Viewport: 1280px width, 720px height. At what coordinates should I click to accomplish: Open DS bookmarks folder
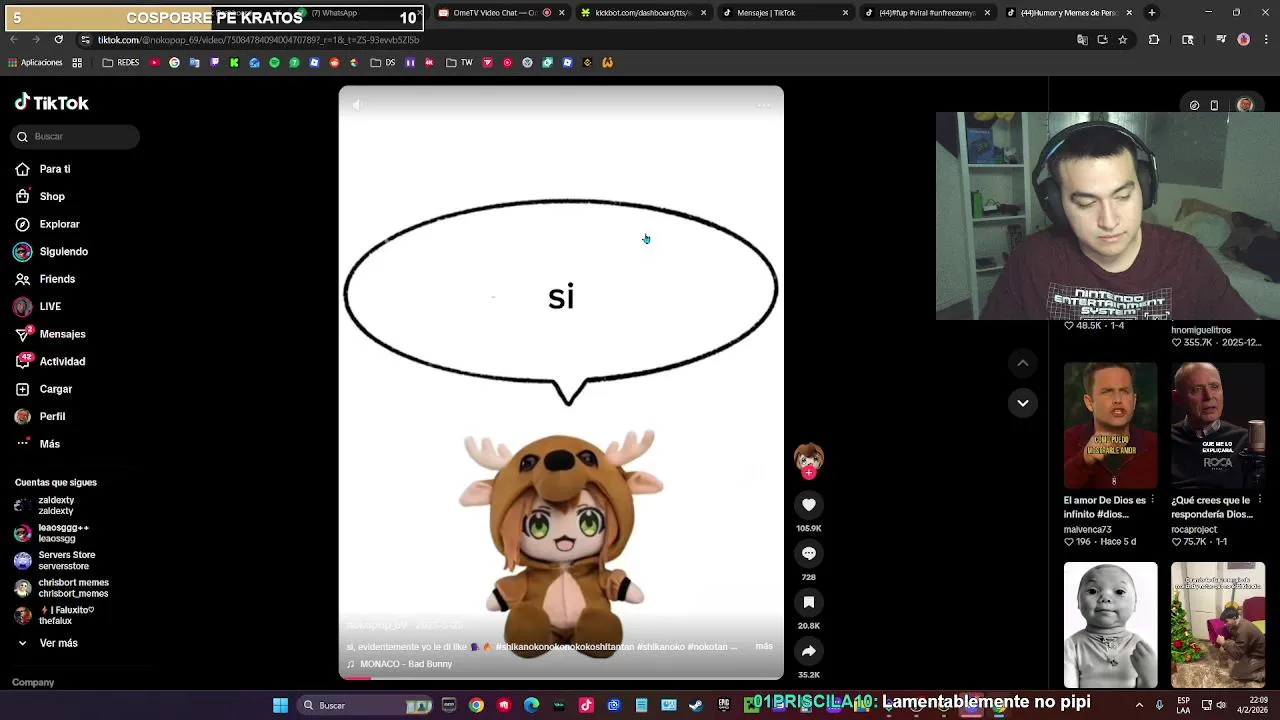383,62
